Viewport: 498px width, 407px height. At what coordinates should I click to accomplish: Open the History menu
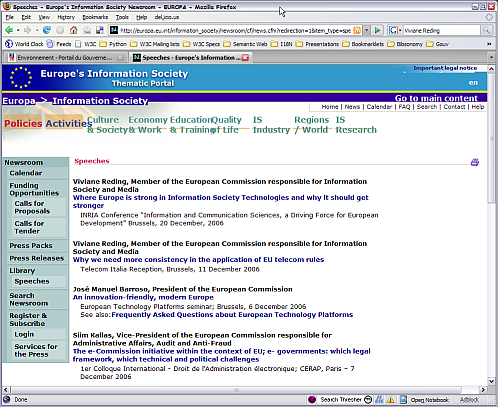pyautogui.click(x=66, y=17)
